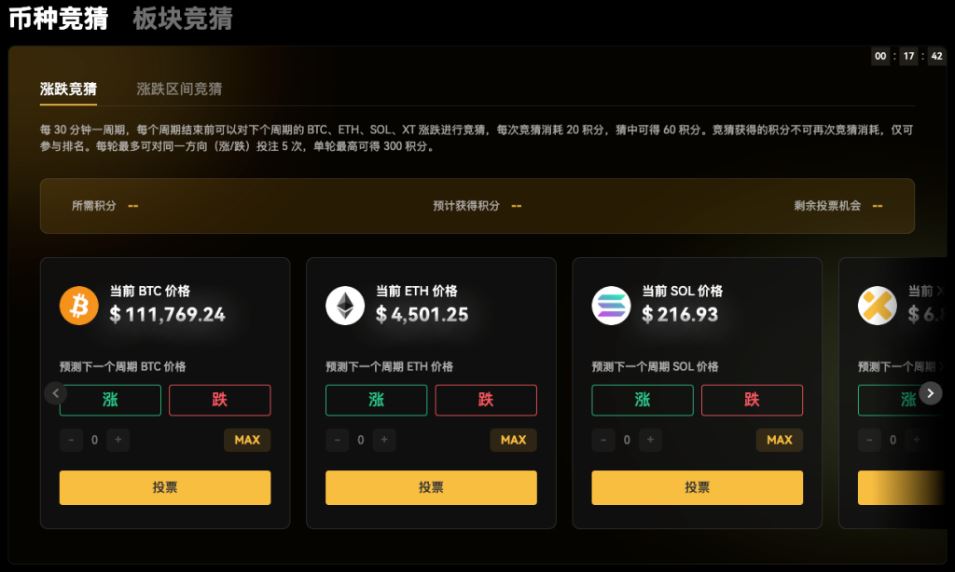The width and height of the screenshot is (955, 572).
Task: Click the Bitcoin coin icon
Action: (x=79, y=306)
